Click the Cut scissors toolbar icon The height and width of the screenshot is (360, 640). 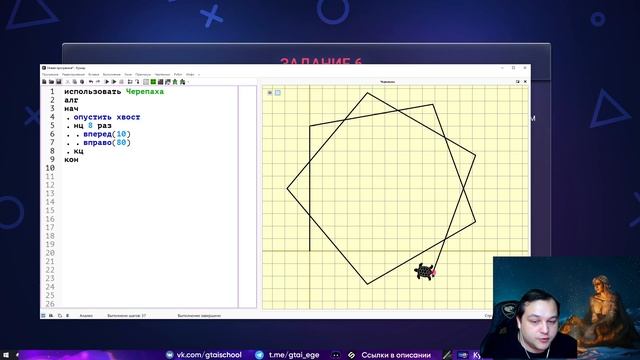(68, 82)
